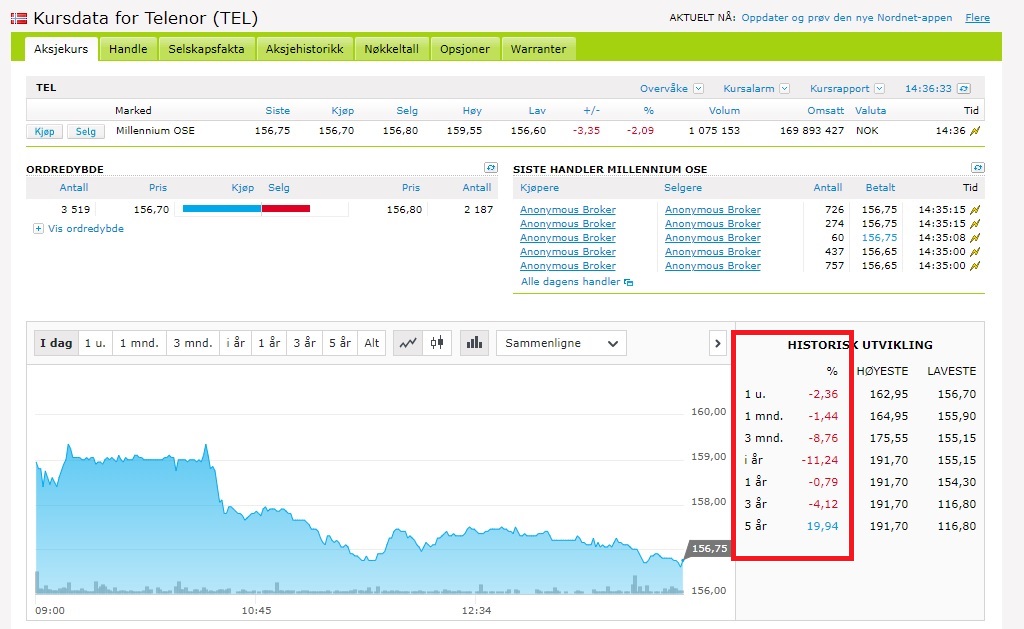Screen dimensions: 1024x629
Task: Click lightning icon for 437-share trade
Action: [975, 251]
